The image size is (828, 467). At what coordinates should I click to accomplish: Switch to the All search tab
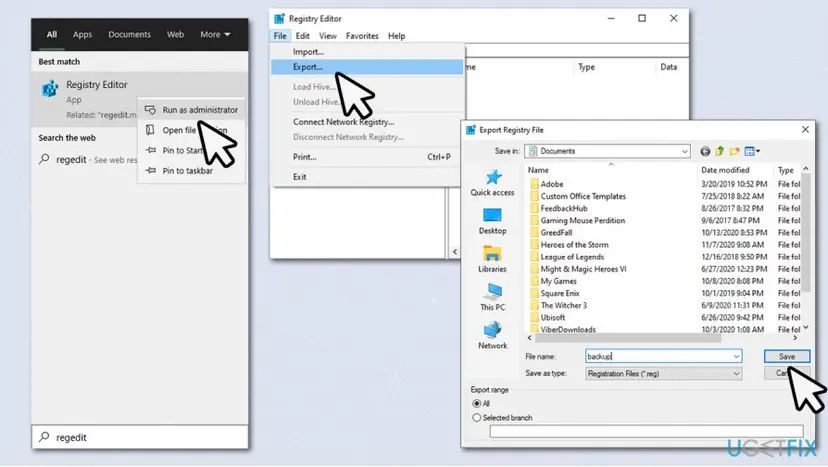click(x=51, y=34)
